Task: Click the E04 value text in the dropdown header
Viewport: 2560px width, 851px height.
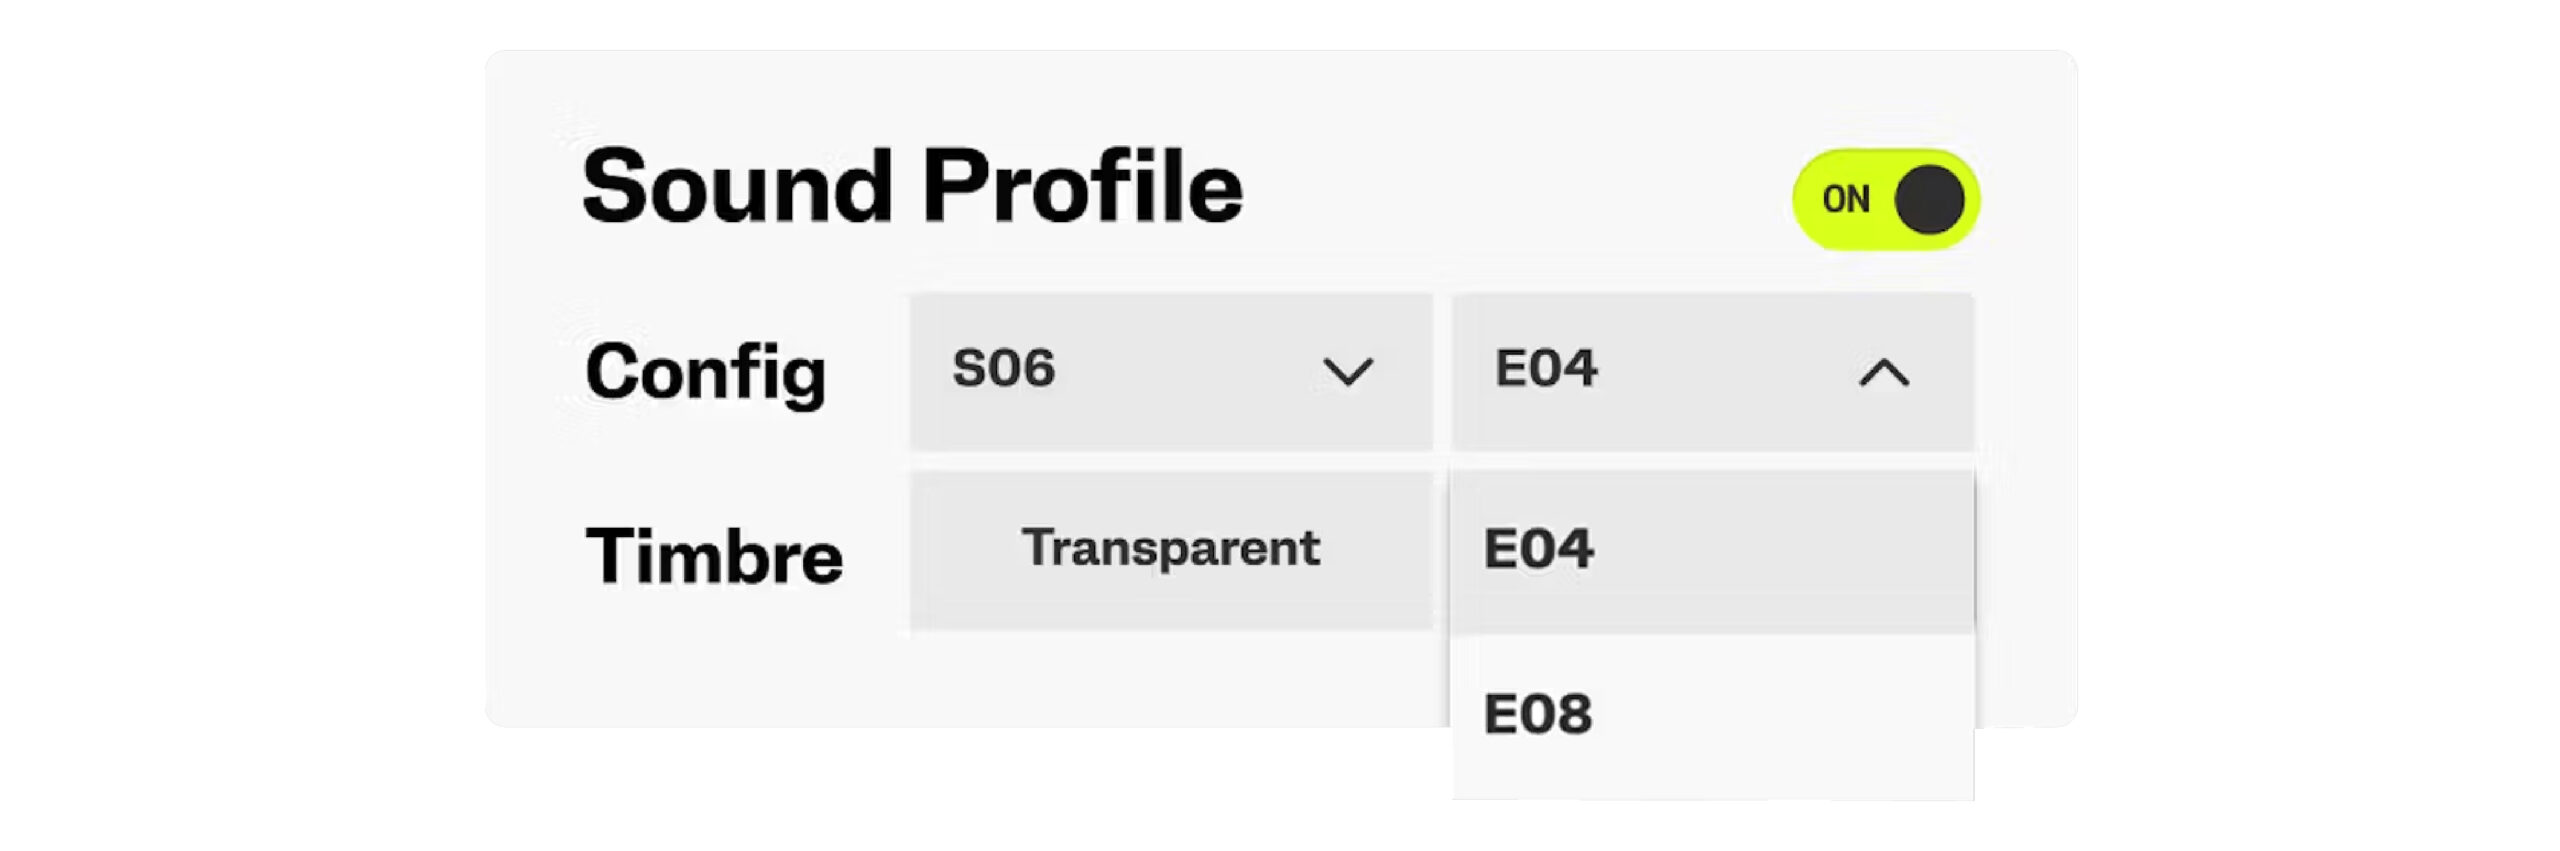Action: pos(1546,368)
